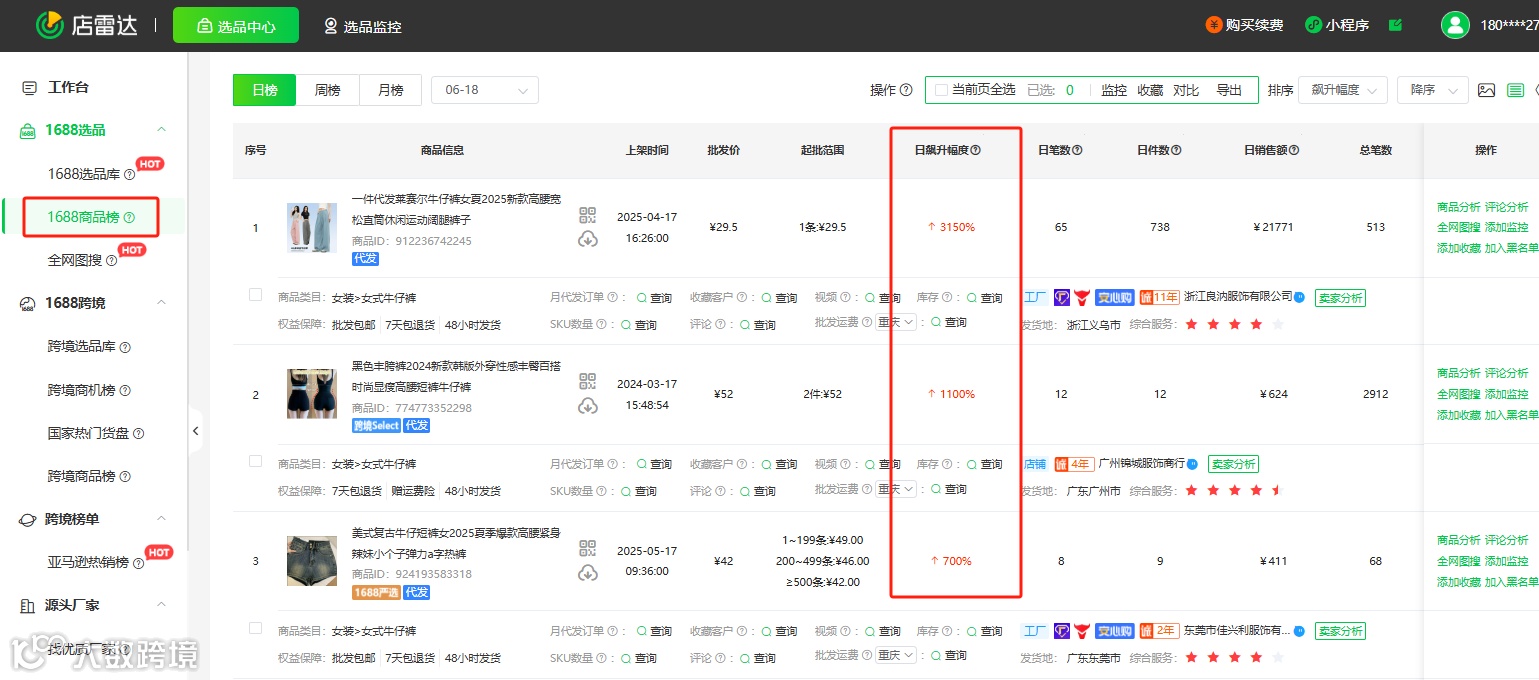Download images for product 774773352298

pyautogui.click(x=587, y=406)
